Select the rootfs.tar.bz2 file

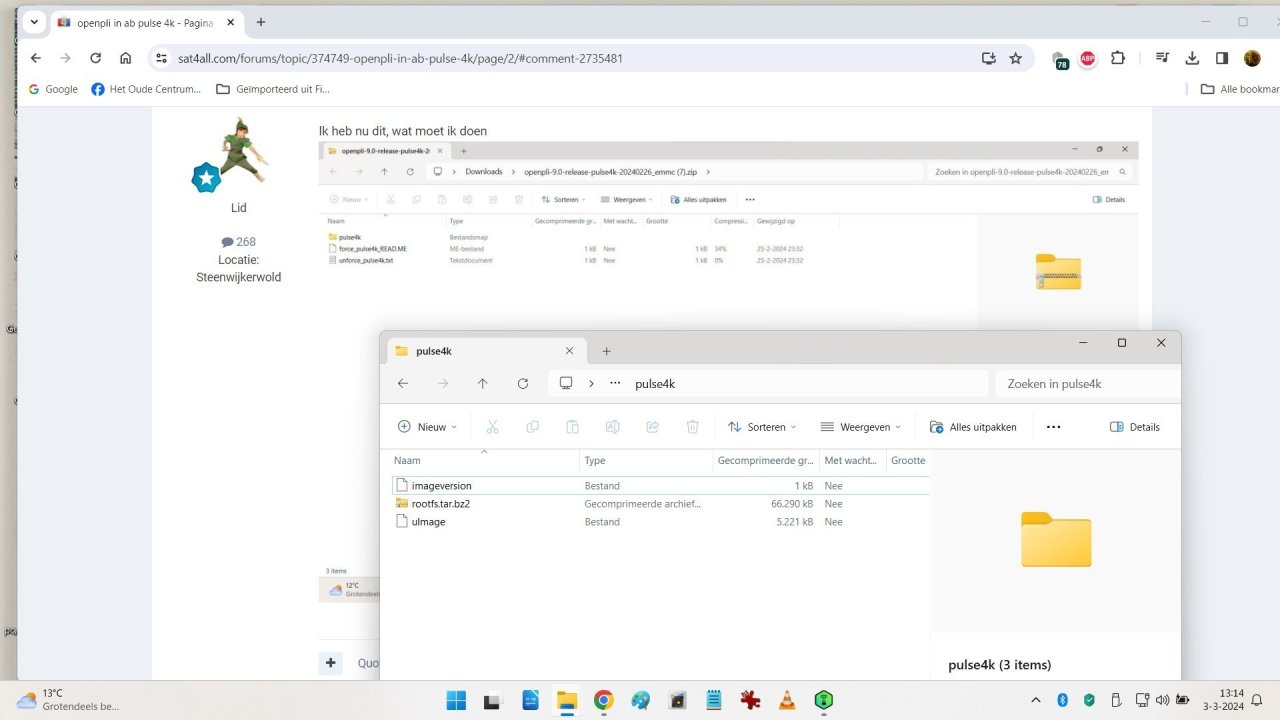point(440,504)
